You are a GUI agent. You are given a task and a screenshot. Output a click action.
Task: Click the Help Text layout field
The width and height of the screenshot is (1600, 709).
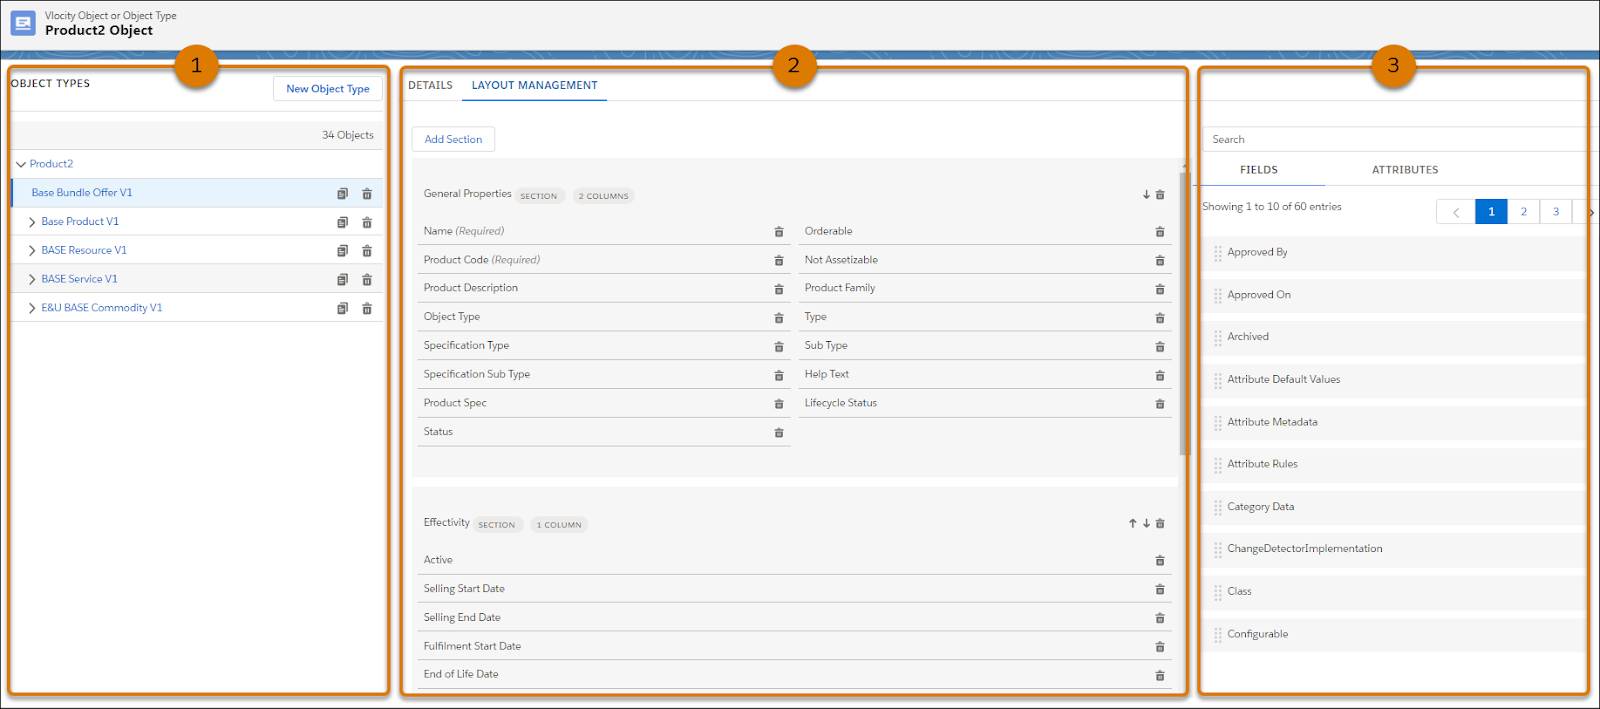[x=985, y=374]
